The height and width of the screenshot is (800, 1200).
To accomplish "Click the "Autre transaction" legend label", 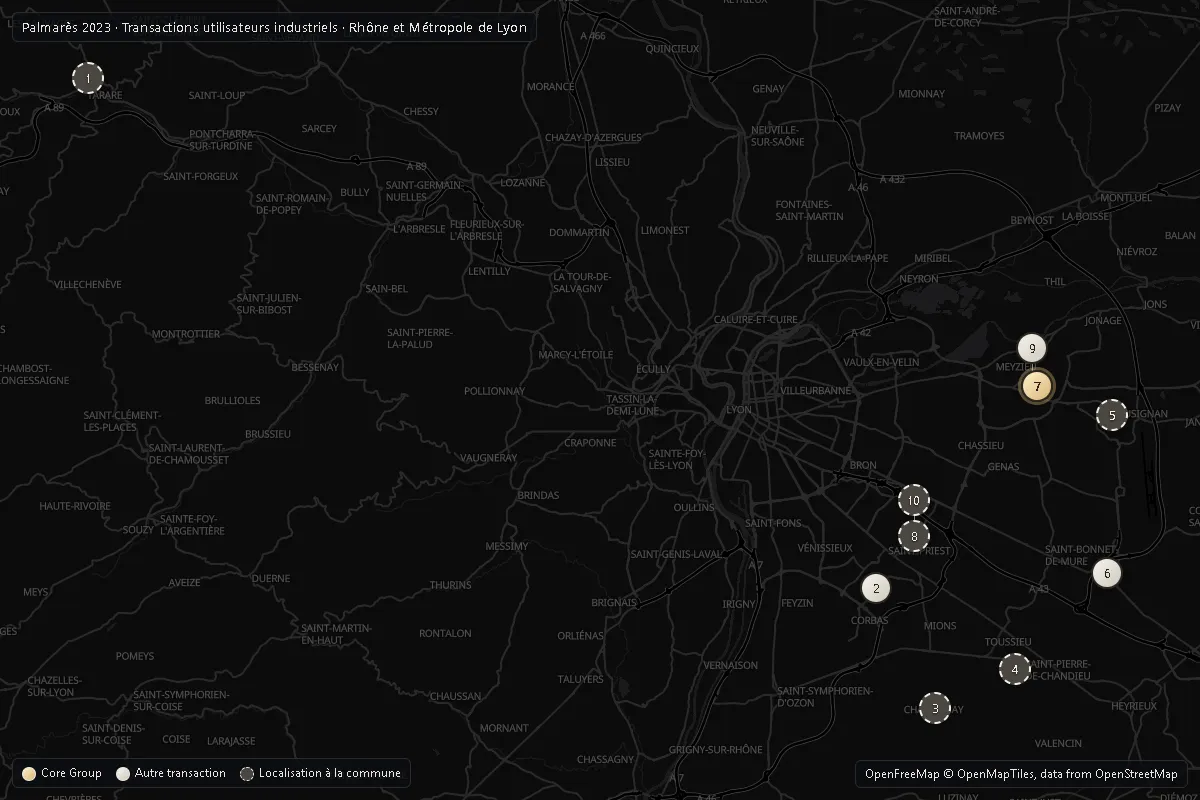I will 180,773.
